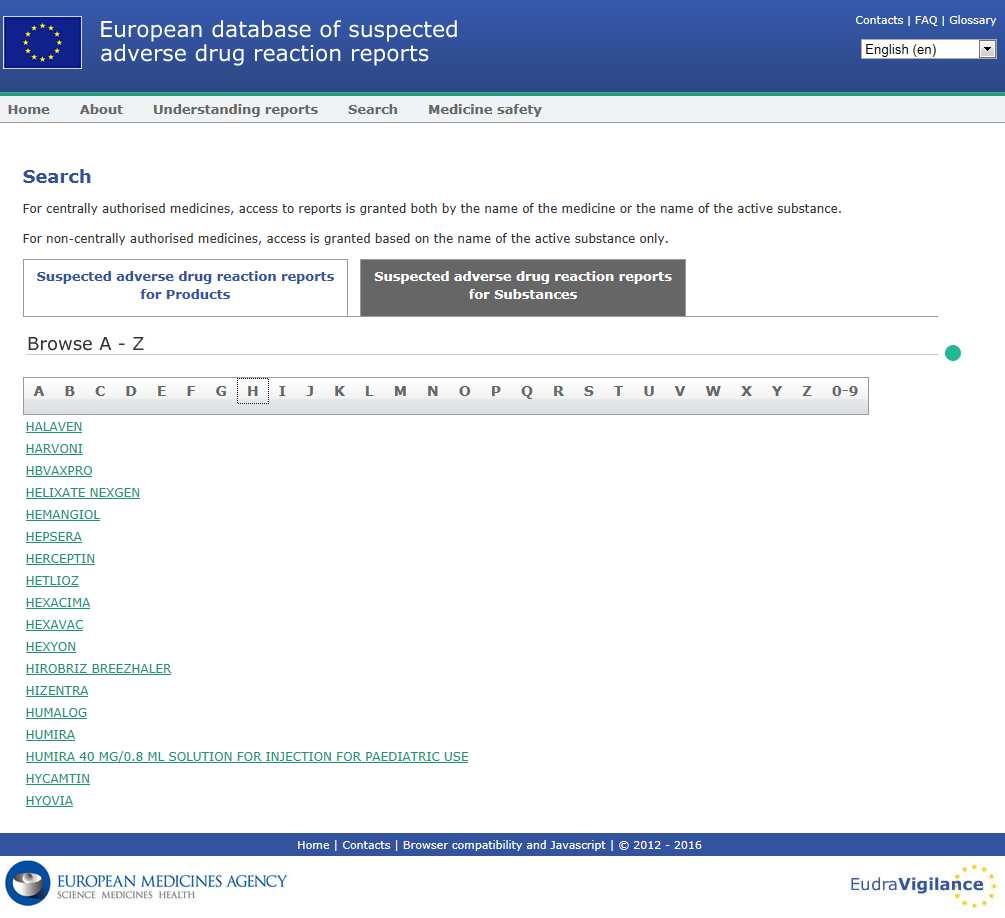Browse medicines starting with A
The width and height of the screenshot is (1005, 918).
click(x=39, y=391)
